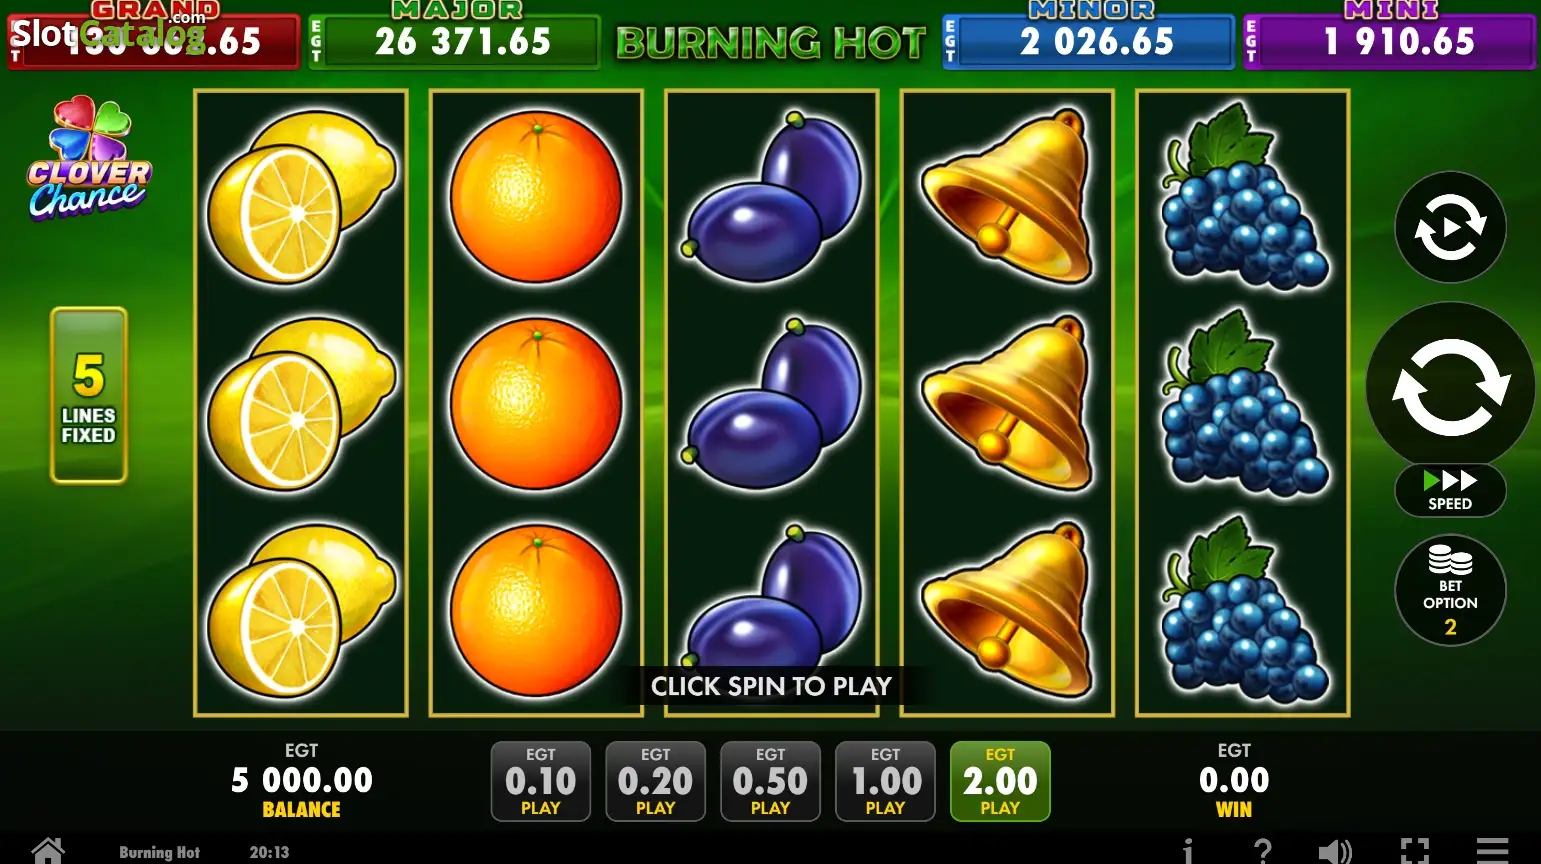The width and height of the screenshot is (1541, 864).
Task: Click the large spin button
Action: 1450,386
